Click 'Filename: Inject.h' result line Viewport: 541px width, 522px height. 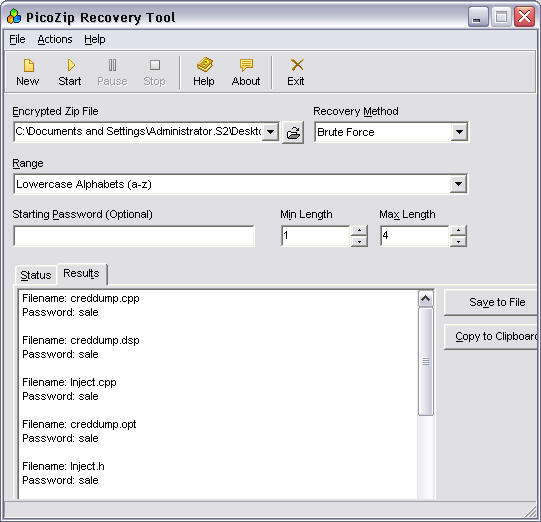[x=63, y=466]
